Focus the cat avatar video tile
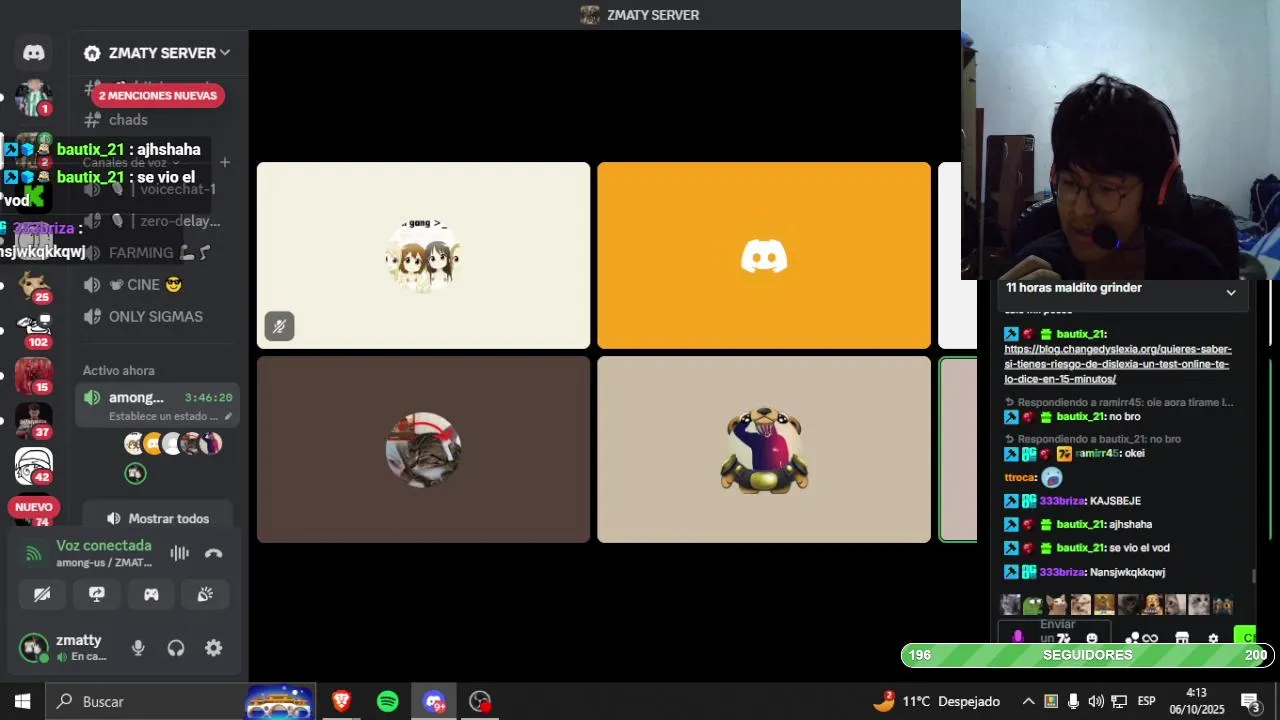The image size is (1280, 720). click(423, 450)
